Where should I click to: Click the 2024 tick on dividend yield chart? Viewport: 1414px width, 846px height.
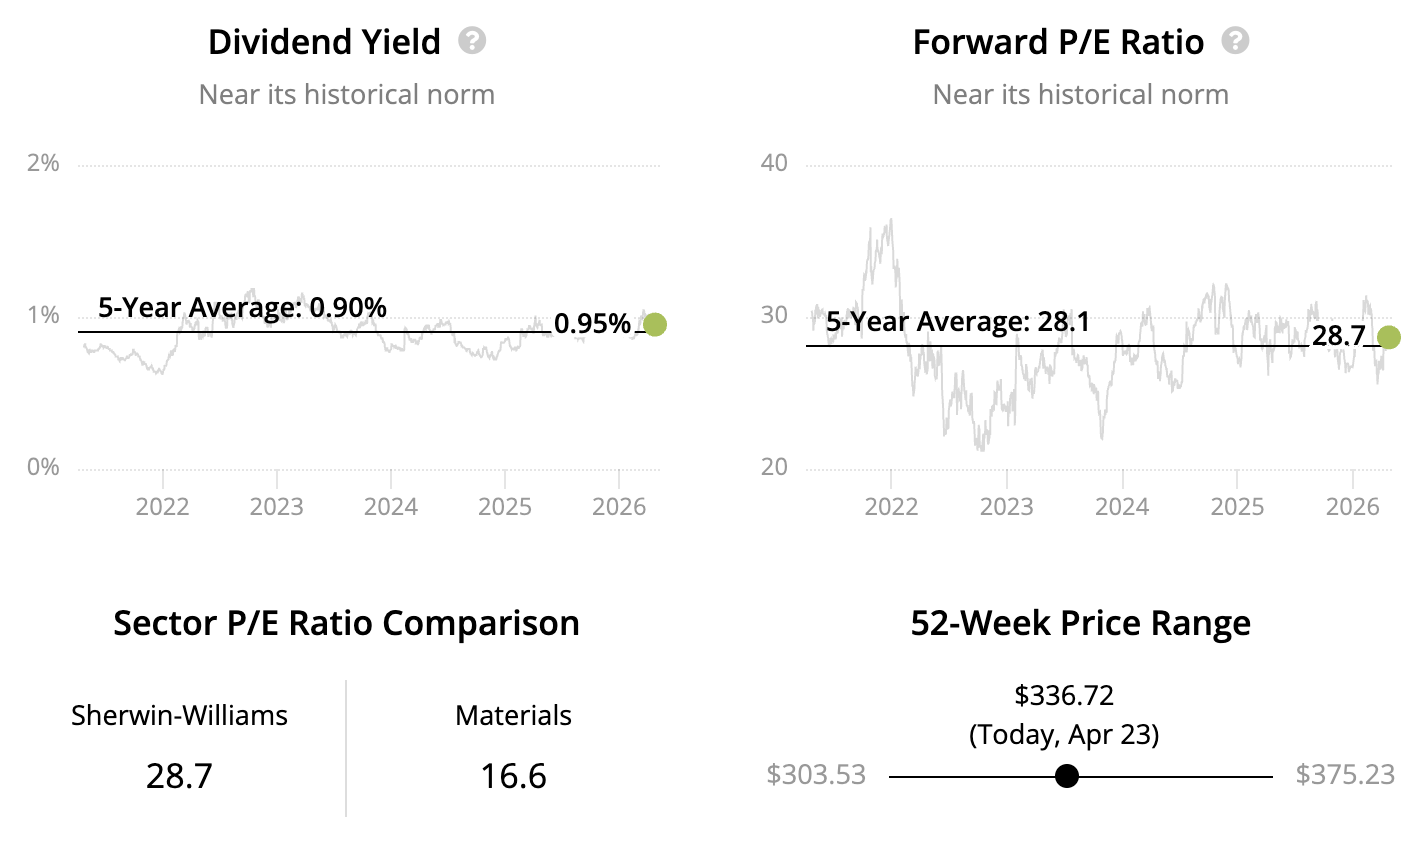pos(390,506)
